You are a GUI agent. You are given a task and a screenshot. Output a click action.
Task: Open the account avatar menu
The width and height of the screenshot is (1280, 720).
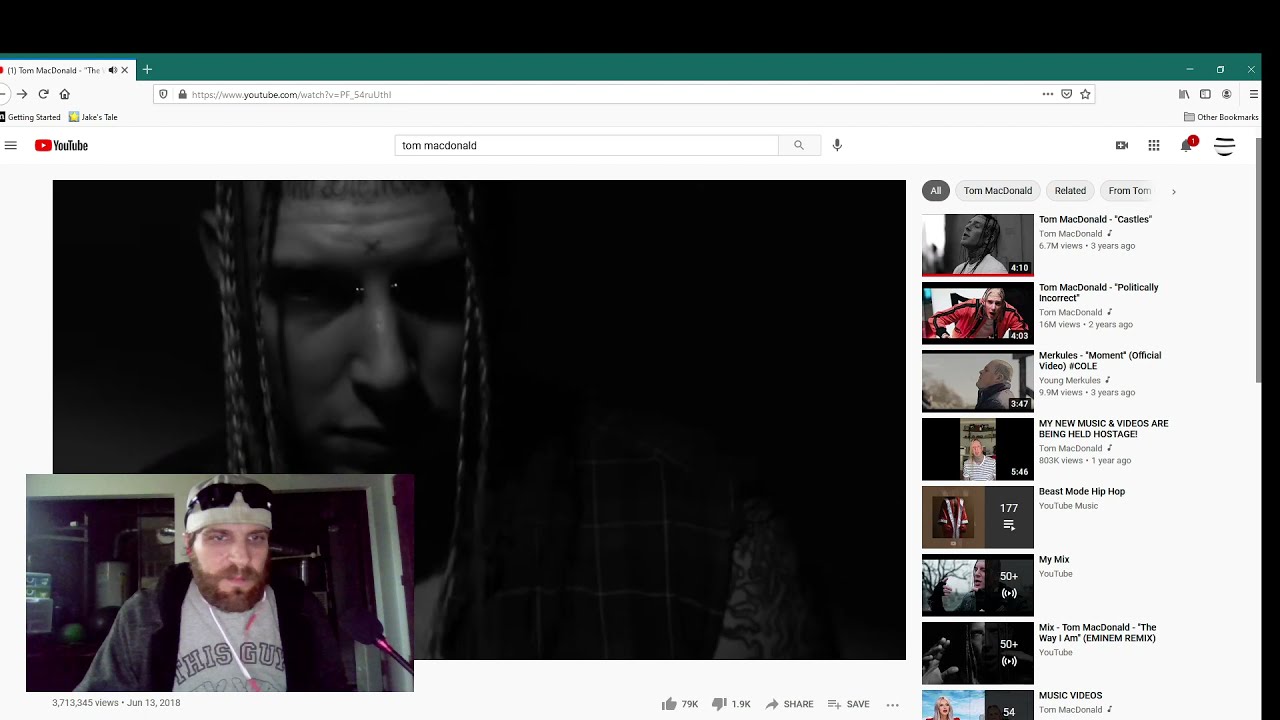[x=1224, y=146]
